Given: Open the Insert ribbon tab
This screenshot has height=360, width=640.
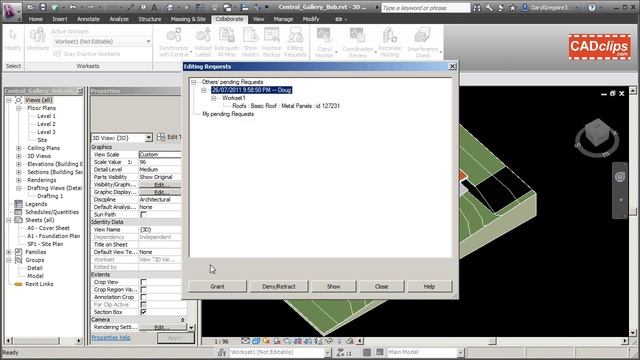Looking at the screenshot, I should coord(60,19).
